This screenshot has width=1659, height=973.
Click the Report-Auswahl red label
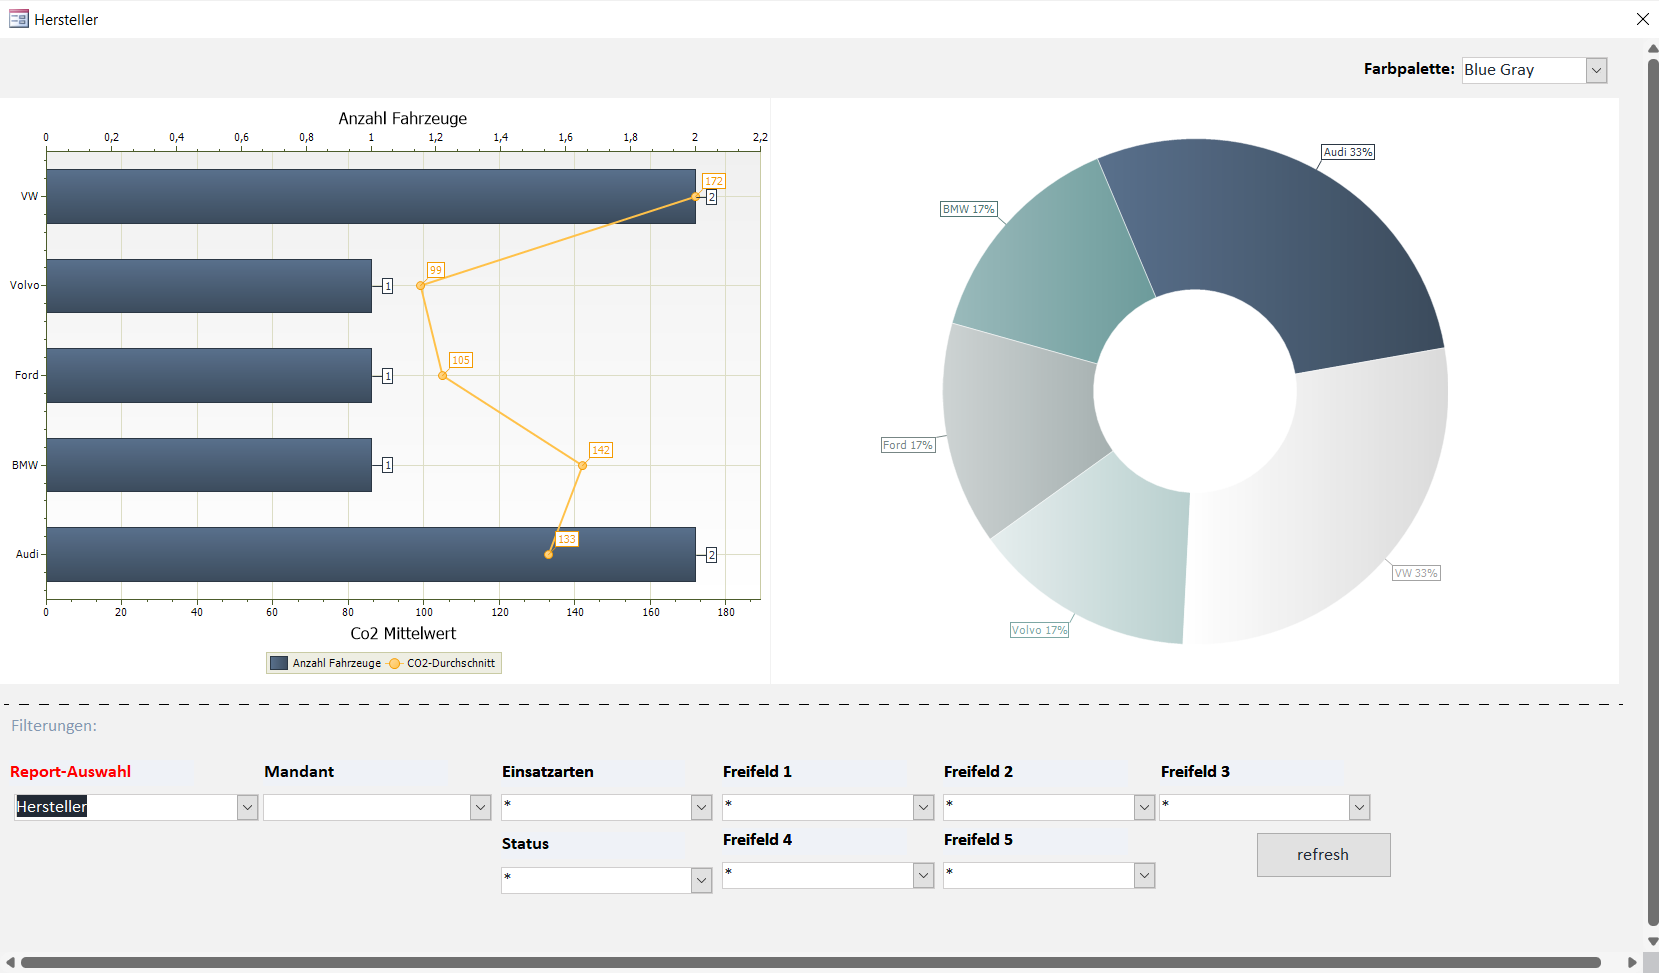coord(70,772)
